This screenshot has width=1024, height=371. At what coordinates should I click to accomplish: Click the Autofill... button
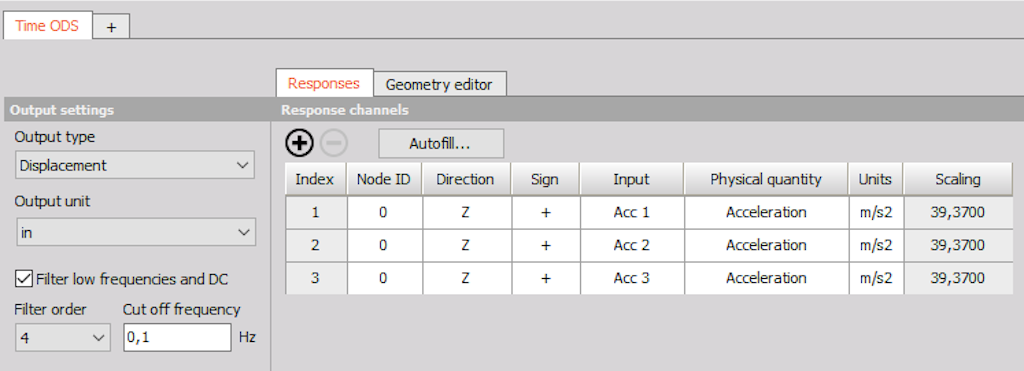click(441, 144)
